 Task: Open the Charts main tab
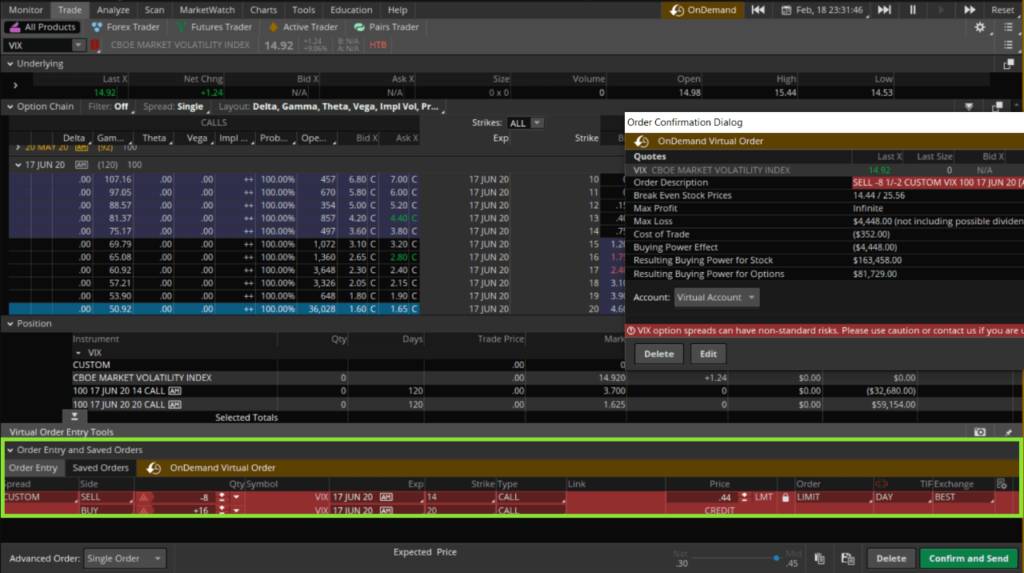click(x=263, y=10)
